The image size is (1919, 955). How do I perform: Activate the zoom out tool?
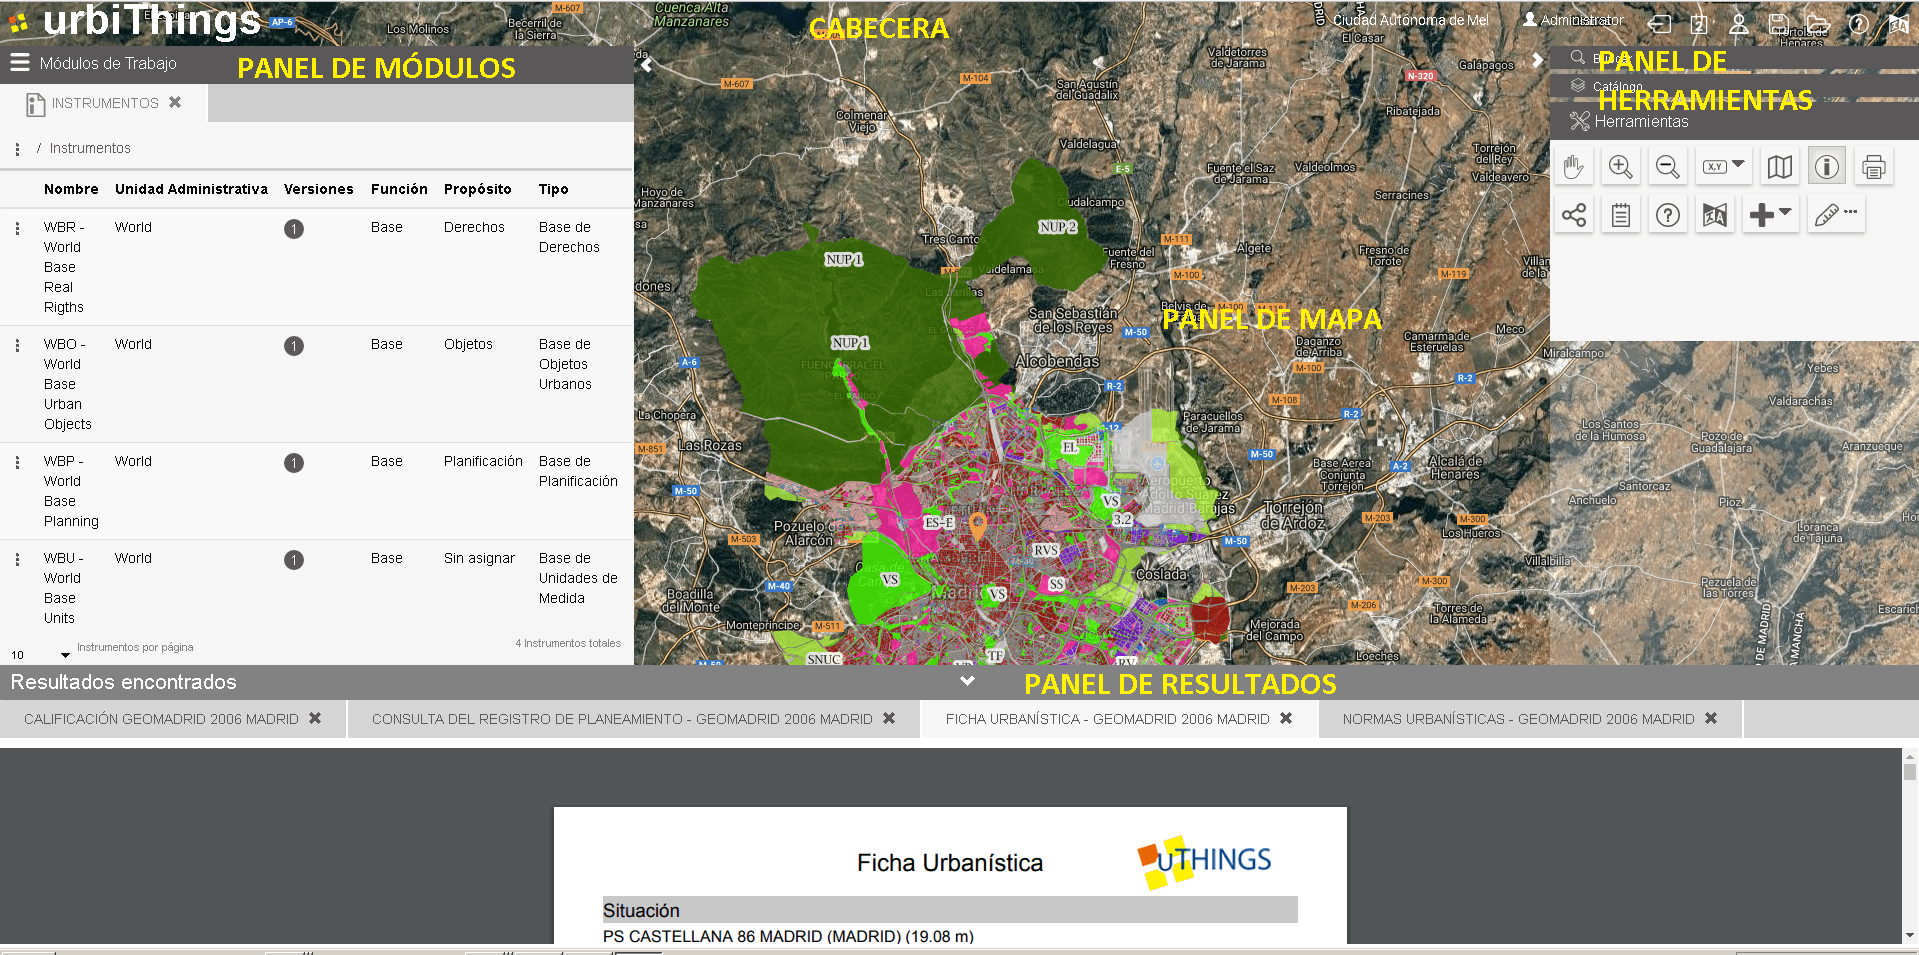(x=1668, y=167)
